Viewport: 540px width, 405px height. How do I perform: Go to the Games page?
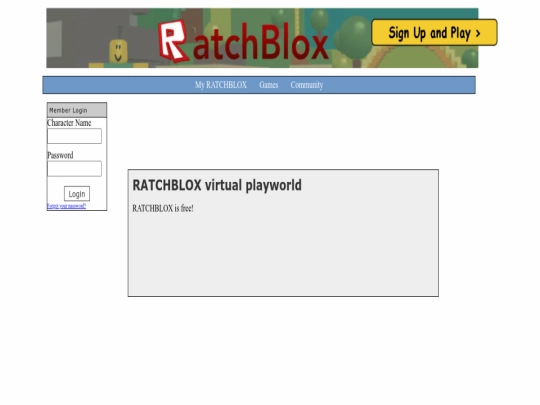tap(269, 85)
